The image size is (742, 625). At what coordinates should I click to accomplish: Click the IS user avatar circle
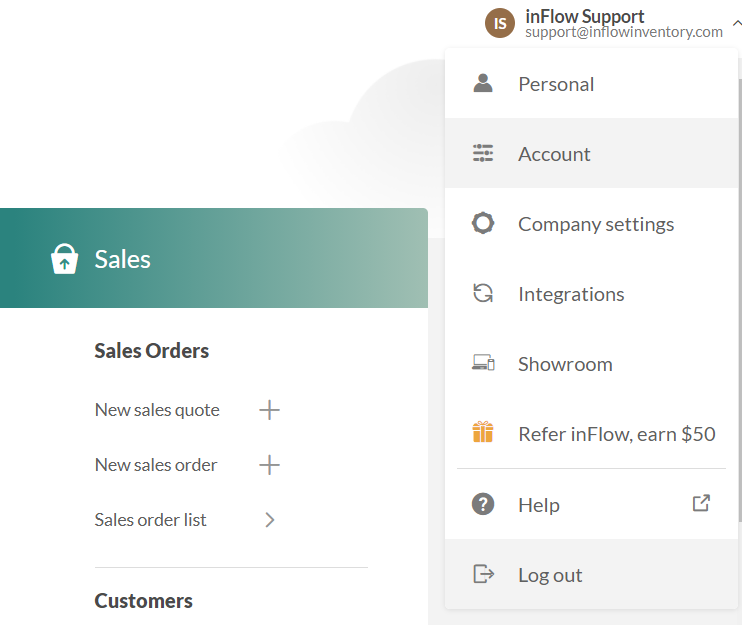click(x=500, y=23)
